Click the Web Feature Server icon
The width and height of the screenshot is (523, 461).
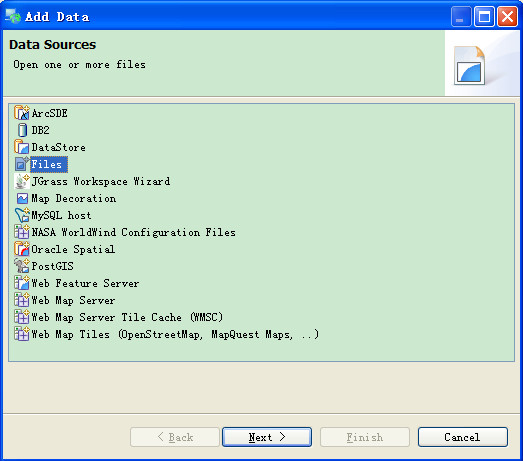point(22,283)
